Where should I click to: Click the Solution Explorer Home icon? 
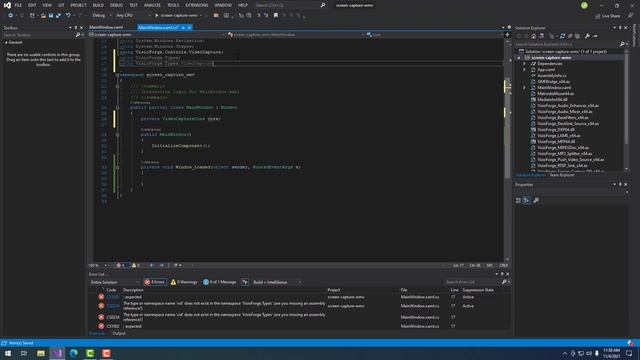pyautogui.click(x=533, y=36)
